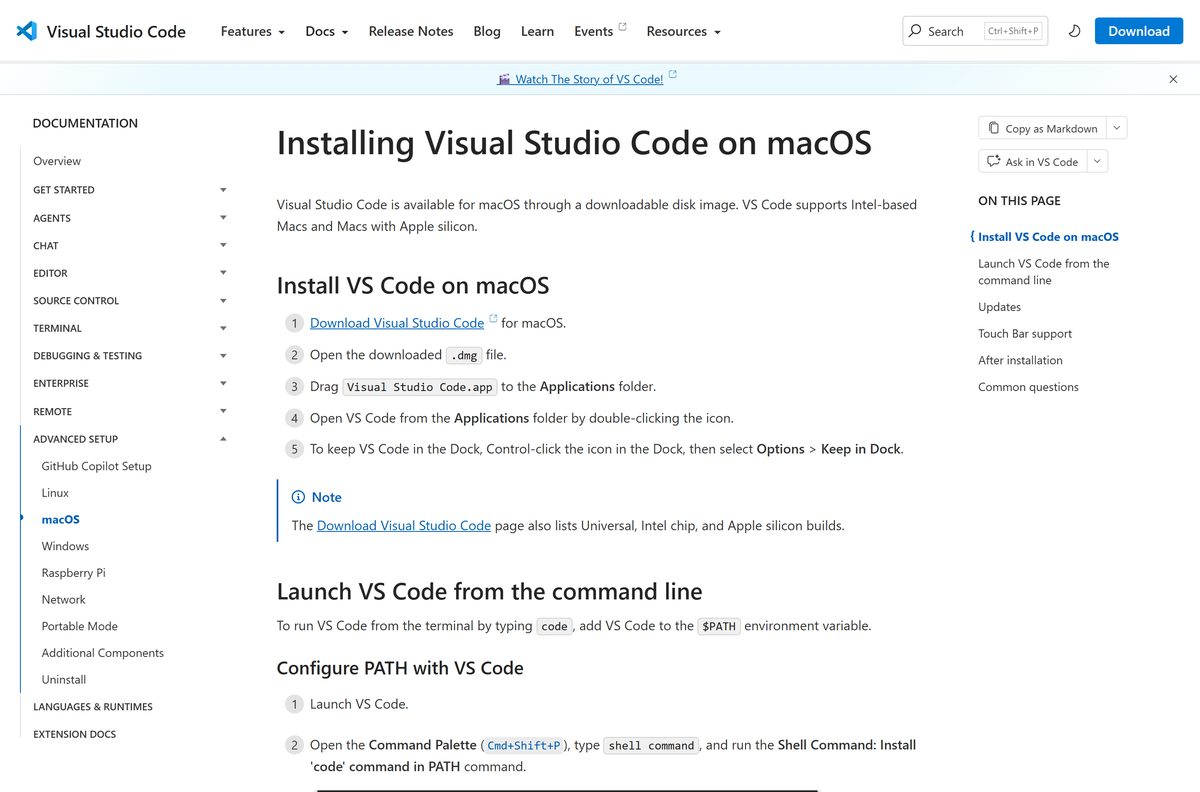Screen dimensions: 1200x792
Task: Open LANGUAGES & RUNTIMES section
Action: (x=93, y=706)
